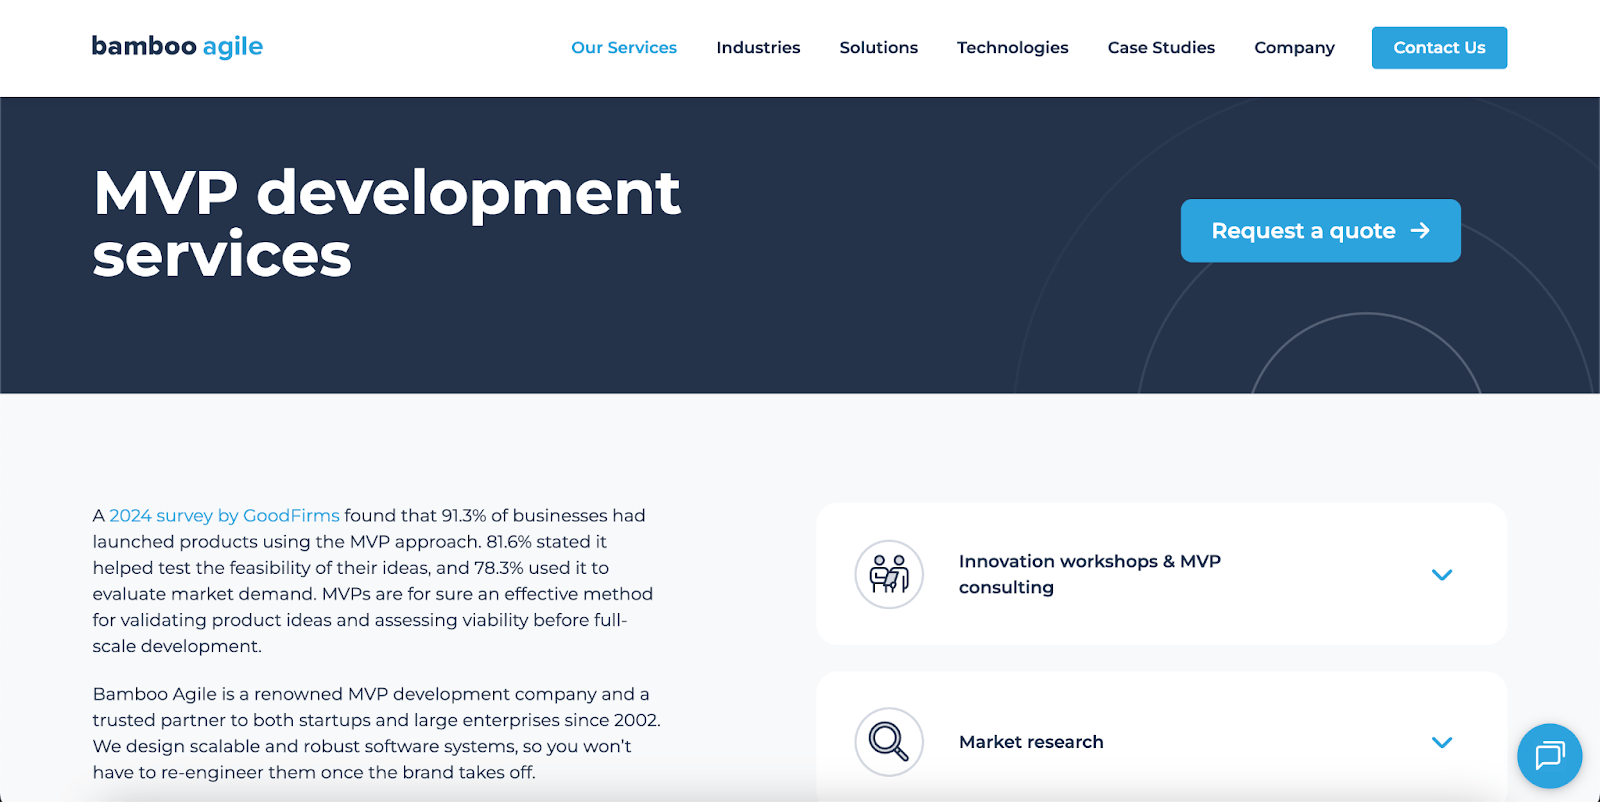Click the bamboo agile logo
Viewport: 1600px width, 802px height.
tap(177, 47)
